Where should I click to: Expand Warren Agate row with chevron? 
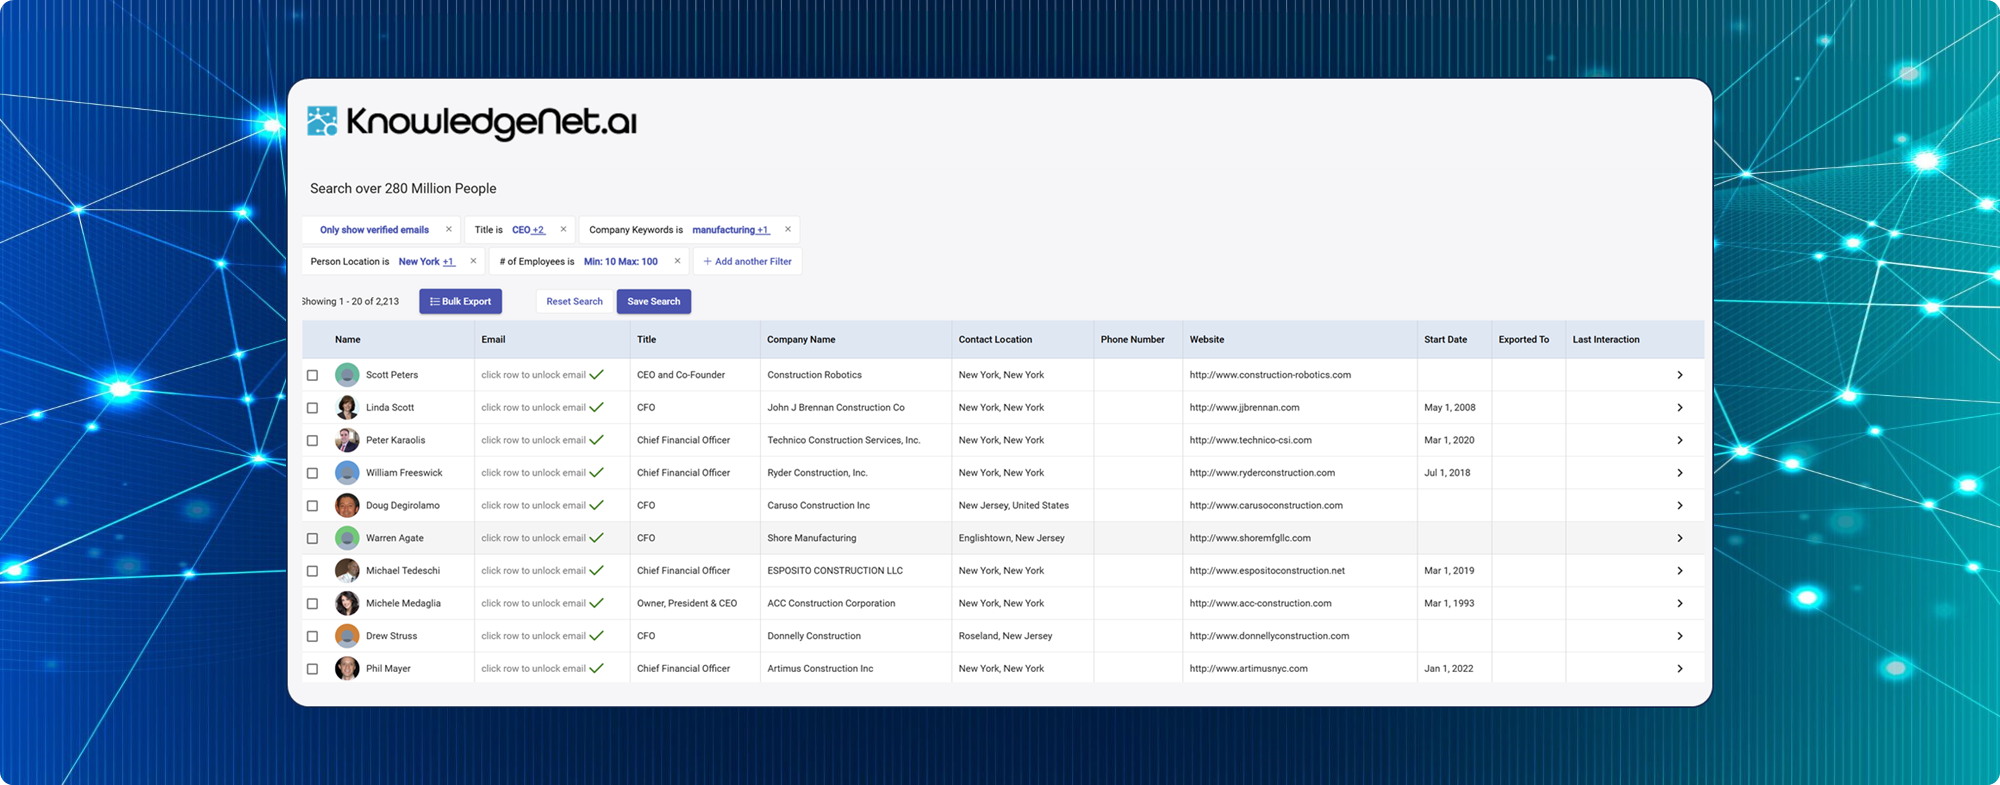tap(1680, 538)
